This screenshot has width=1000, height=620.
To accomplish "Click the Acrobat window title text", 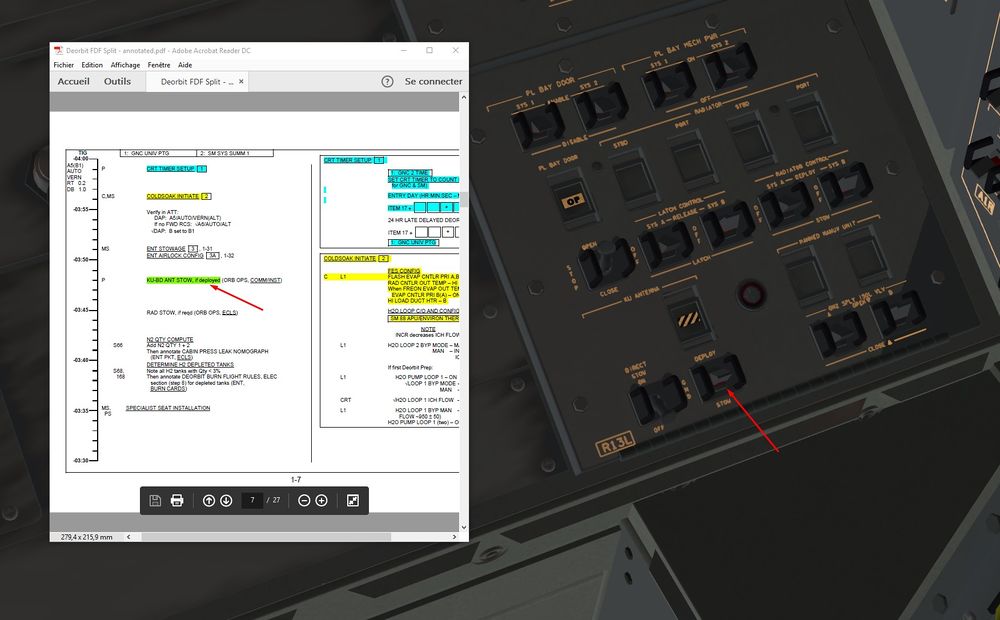I will (158, 50).
